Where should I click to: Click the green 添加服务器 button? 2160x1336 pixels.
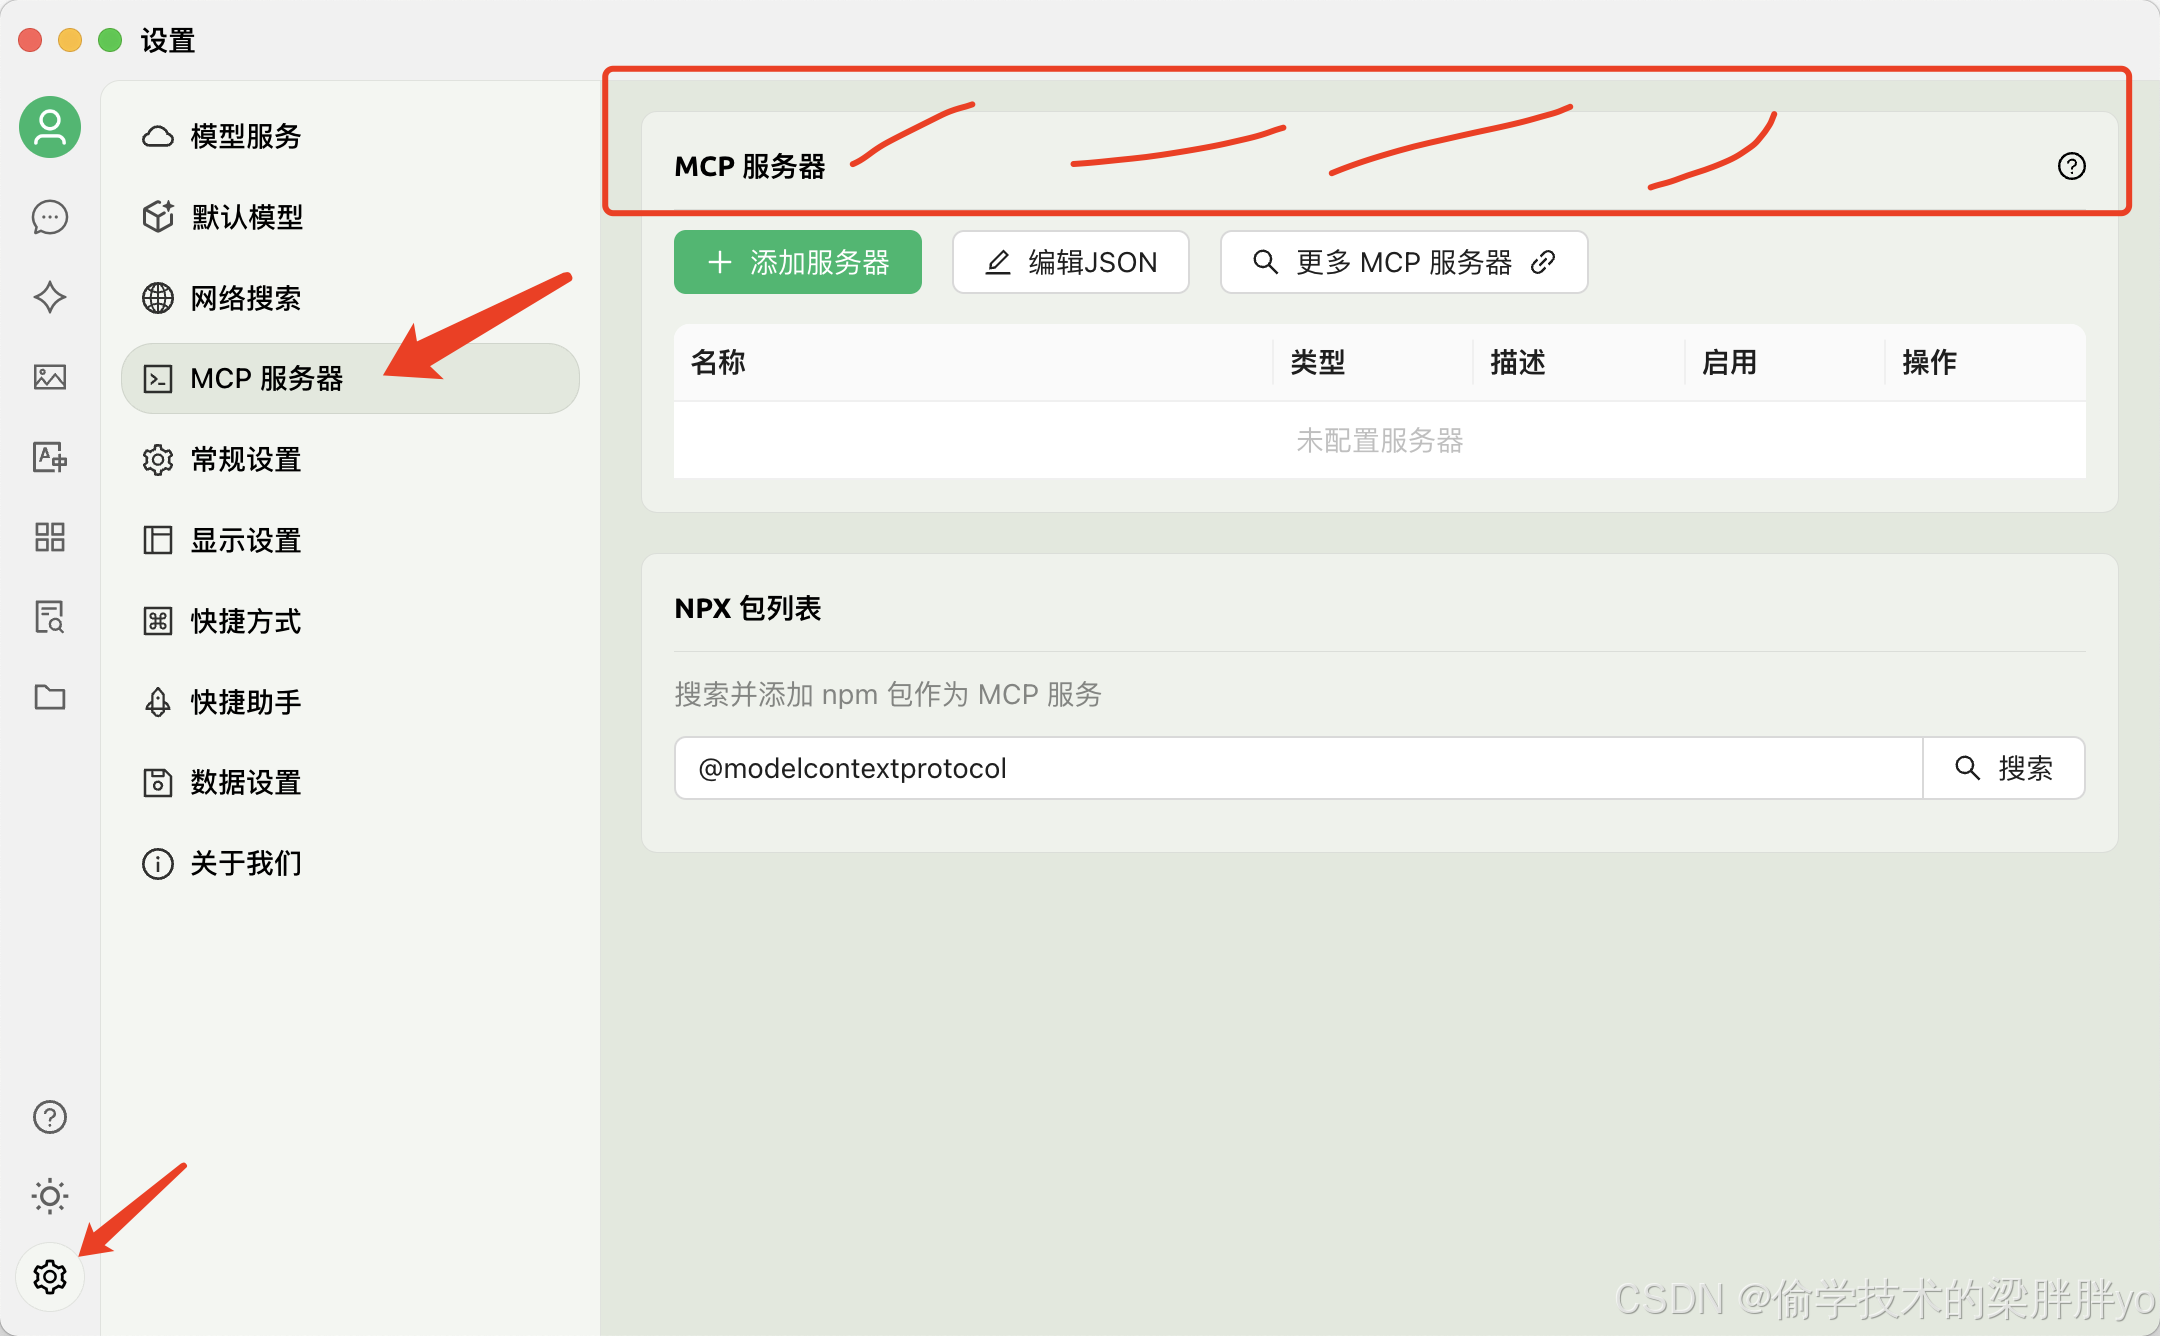click(x=797, y=262)
